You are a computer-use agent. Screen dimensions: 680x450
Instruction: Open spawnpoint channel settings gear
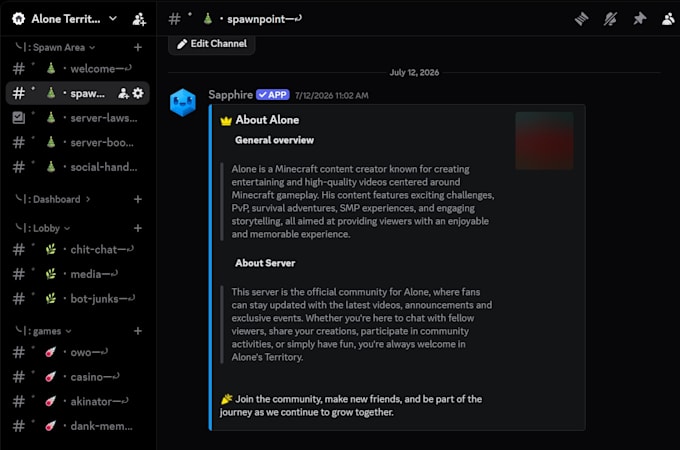(x=138, y=93)
